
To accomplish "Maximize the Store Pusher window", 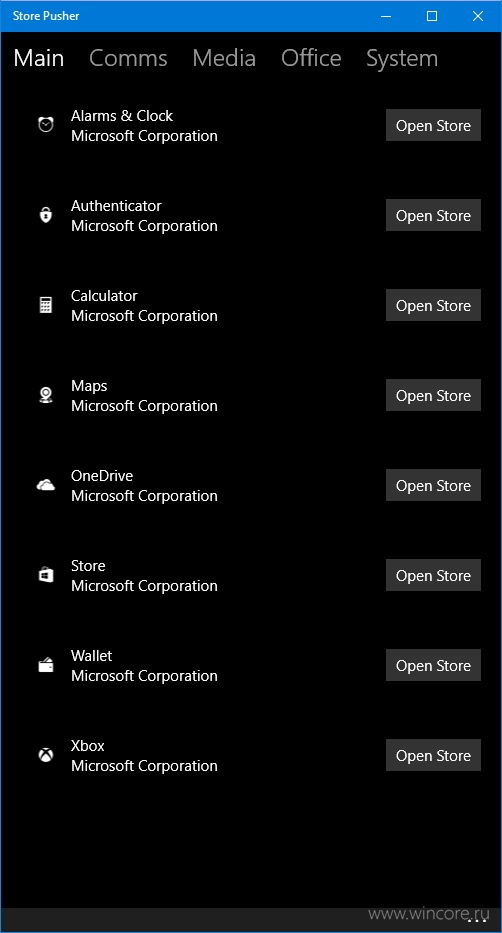I will [x=432, y=16].
